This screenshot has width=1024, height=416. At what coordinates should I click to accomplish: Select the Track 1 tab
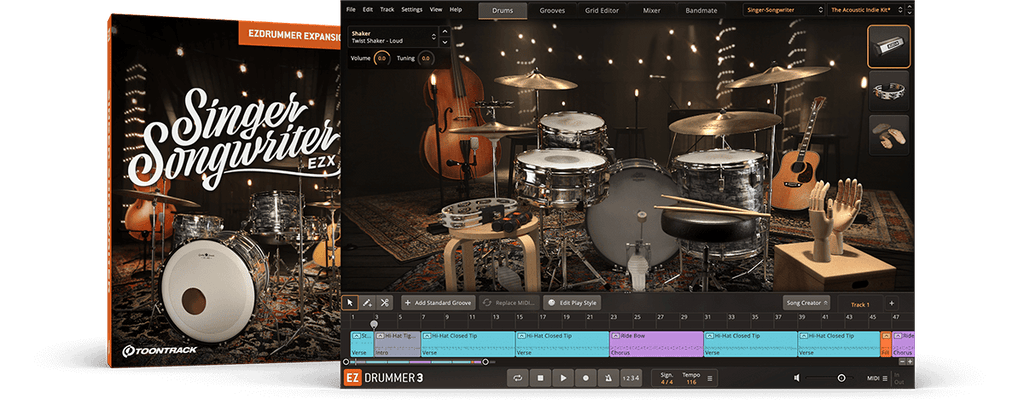(860, 304)
